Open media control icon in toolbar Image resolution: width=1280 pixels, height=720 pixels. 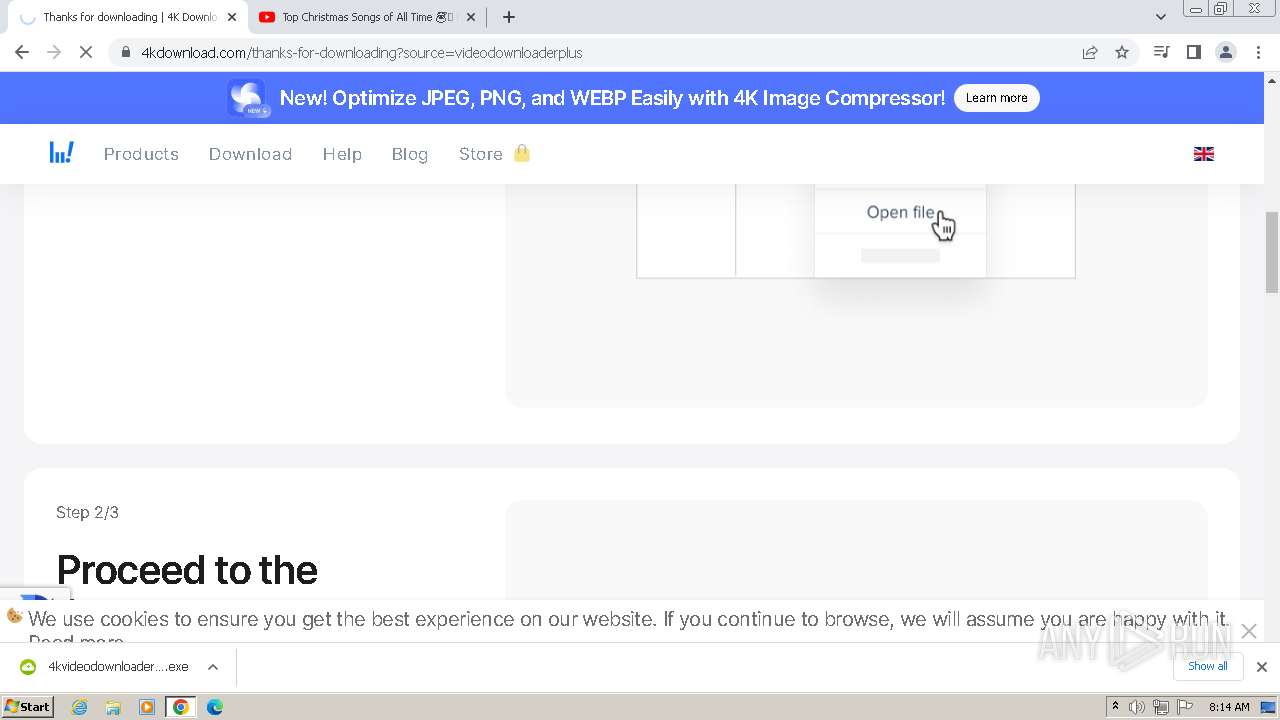click(1161, 52)
